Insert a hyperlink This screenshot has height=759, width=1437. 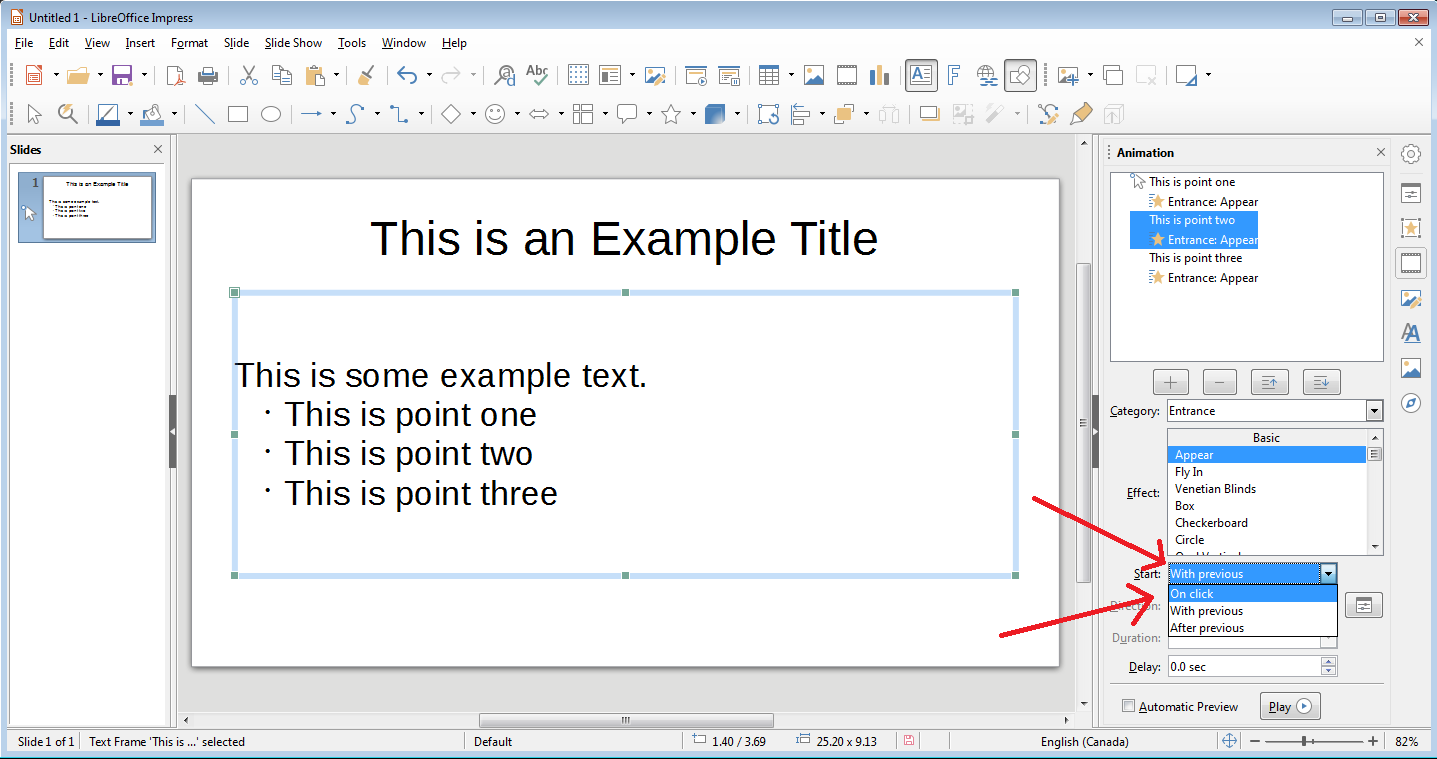pyautogui.click(x=987, y=75)
